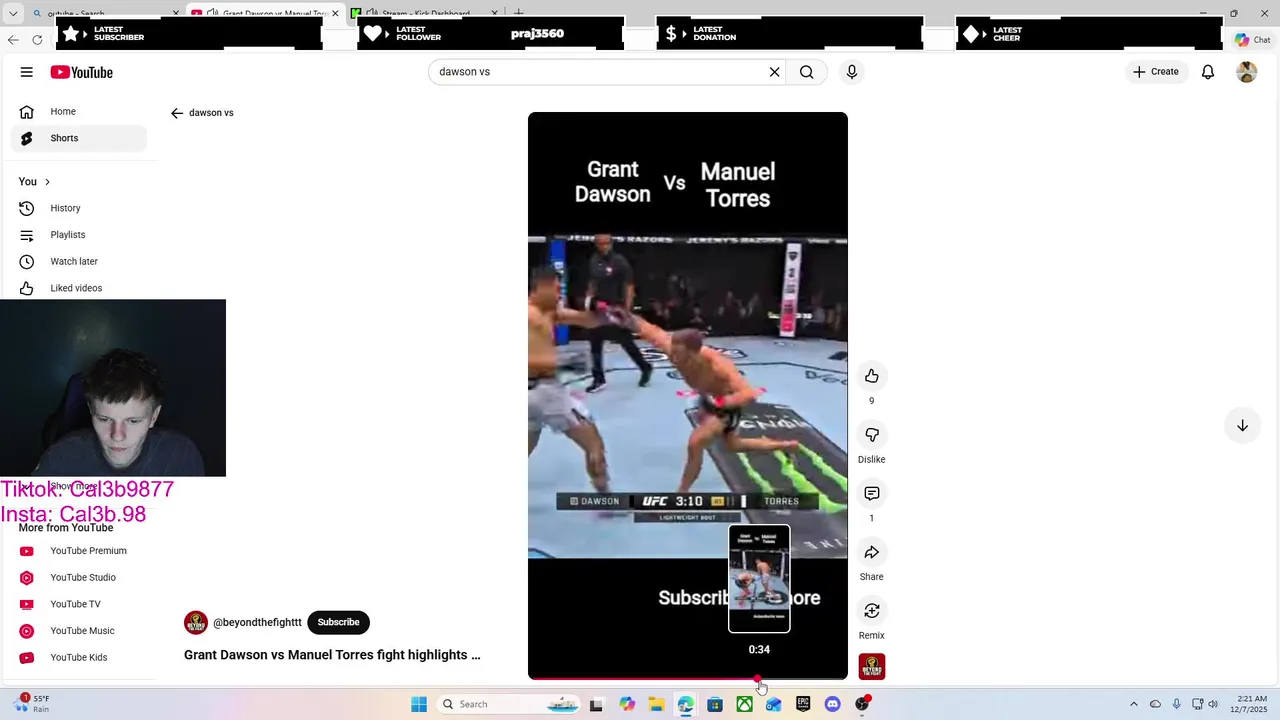Open the @beyondthefighttt channel avatar

196,623
